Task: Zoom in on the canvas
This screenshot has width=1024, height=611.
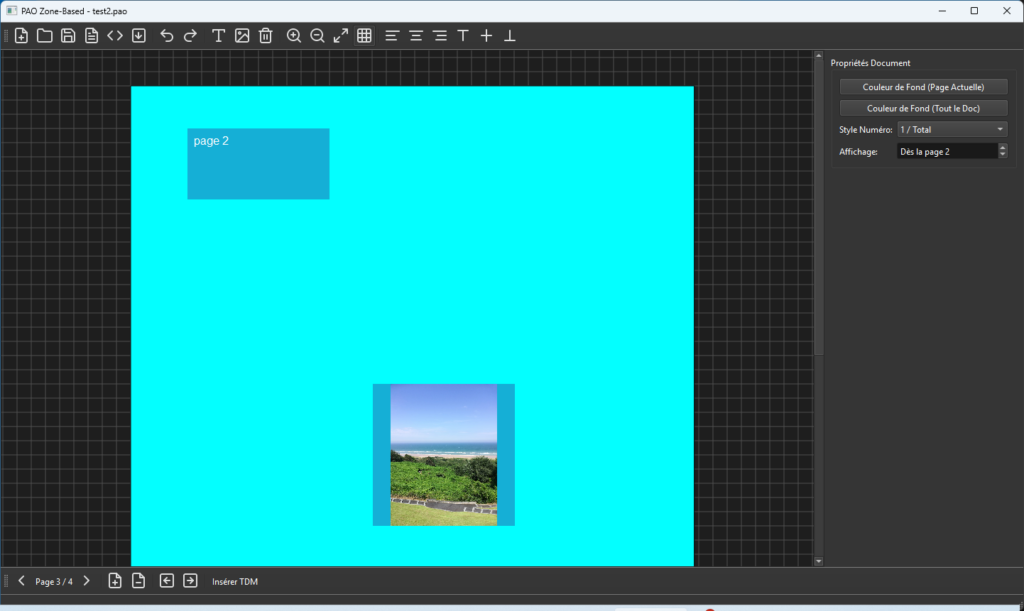Action: (x=294, y=36)
